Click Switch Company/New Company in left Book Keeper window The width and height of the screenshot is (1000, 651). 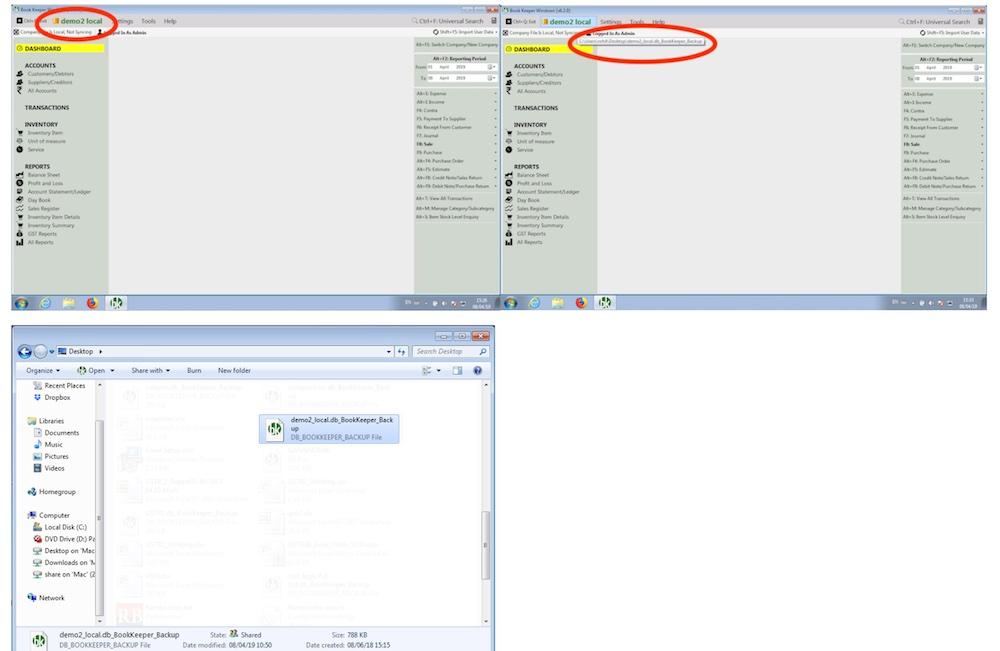coord(457,45)
